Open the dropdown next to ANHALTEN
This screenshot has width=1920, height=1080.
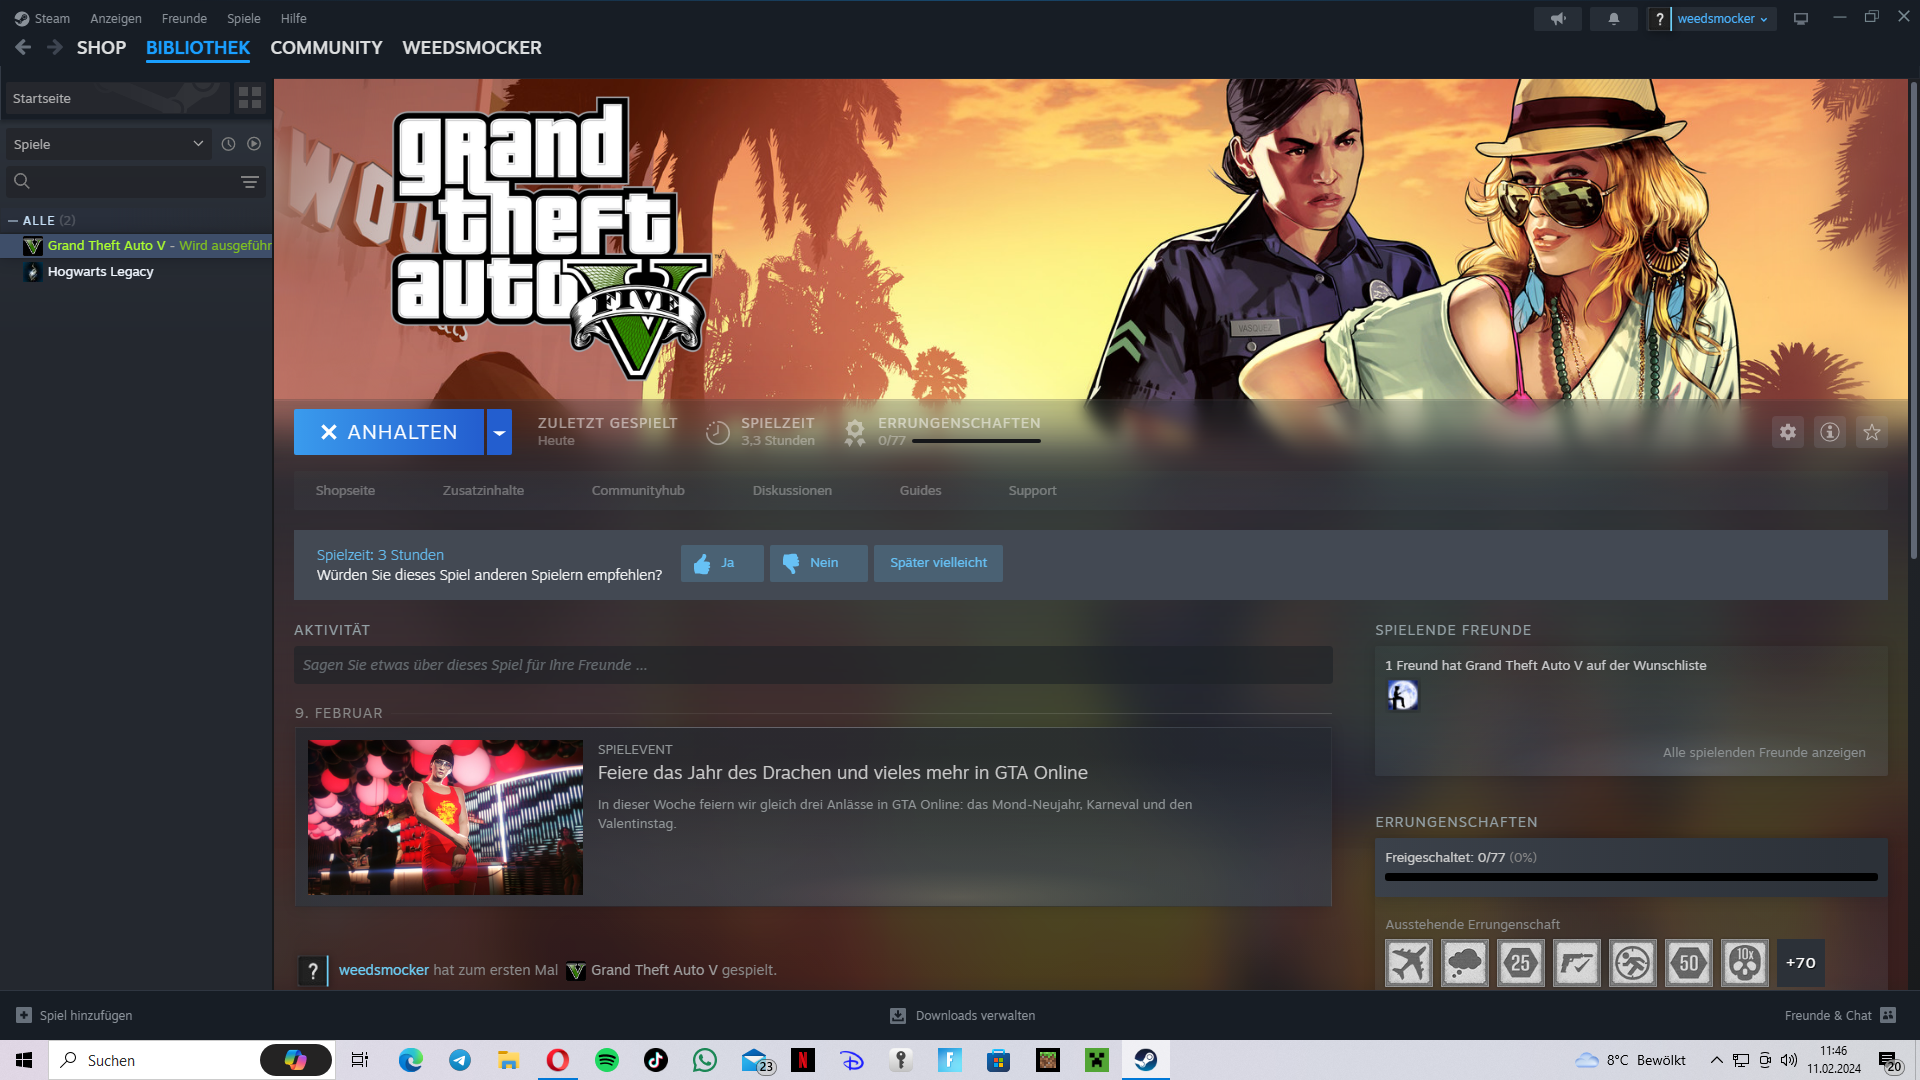(499, 432)
